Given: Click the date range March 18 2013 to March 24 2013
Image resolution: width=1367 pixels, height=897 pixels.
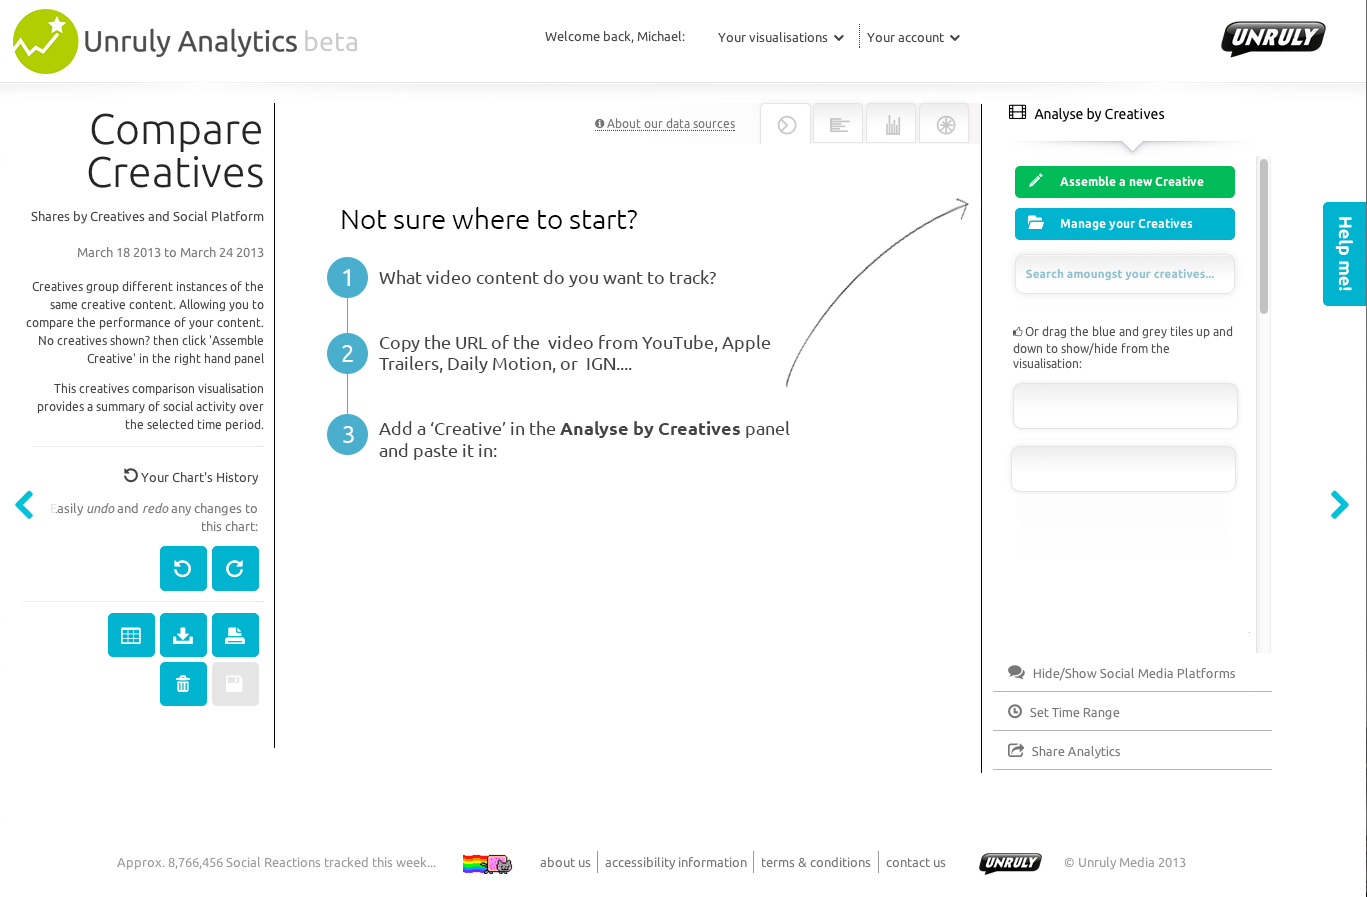Looking at the screenshot, I should tap(171, 252).
